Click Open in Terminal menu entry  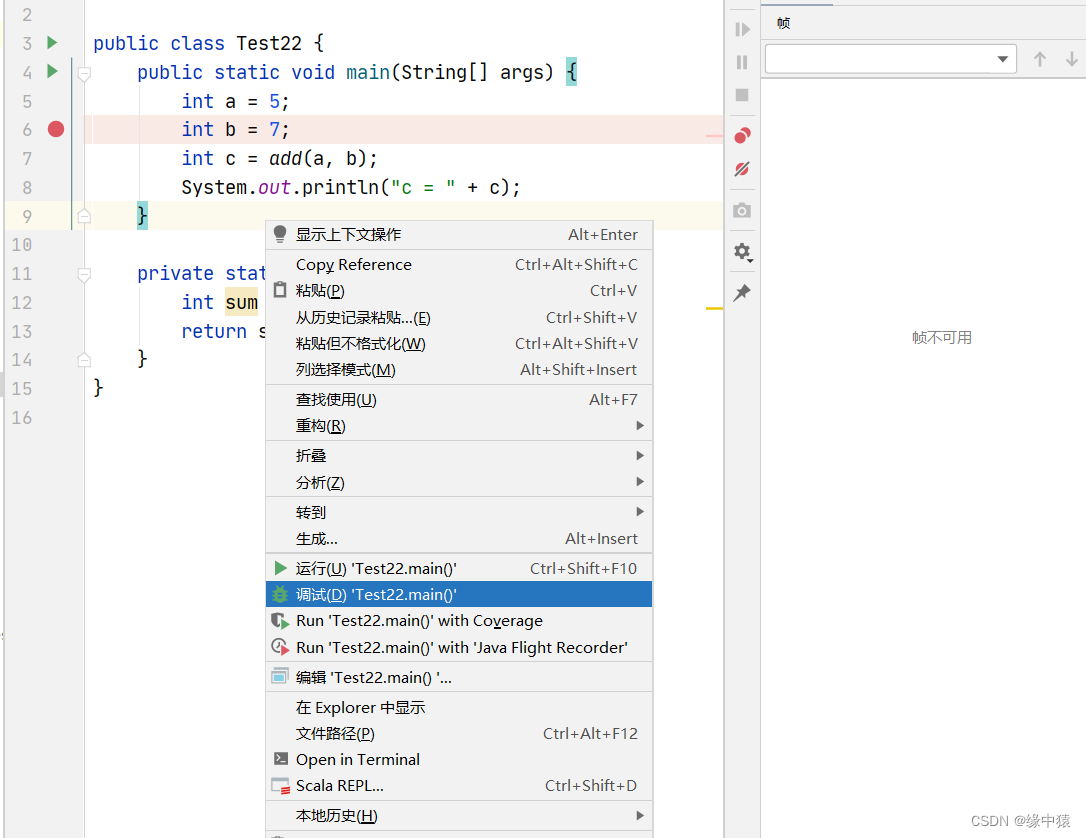(358, 760)
